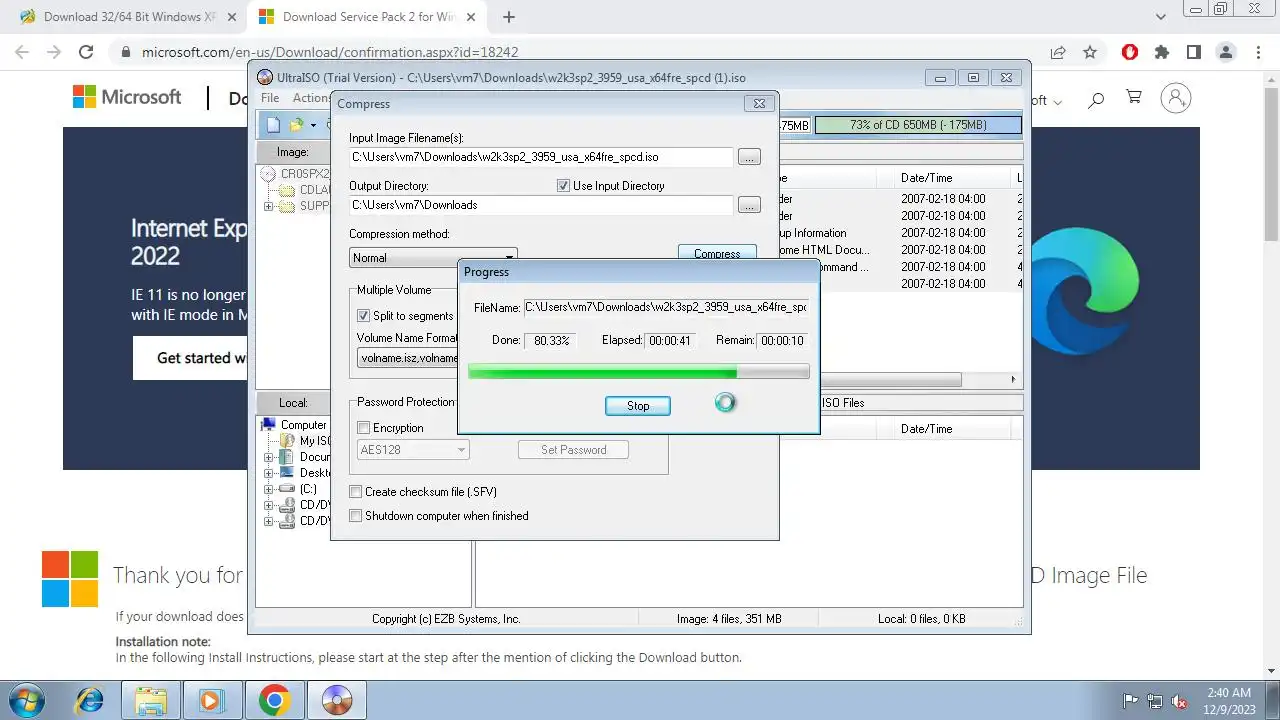Enable Shutdown computer when finished
This screenshot has height=720, width=1280.
[355, 516]
